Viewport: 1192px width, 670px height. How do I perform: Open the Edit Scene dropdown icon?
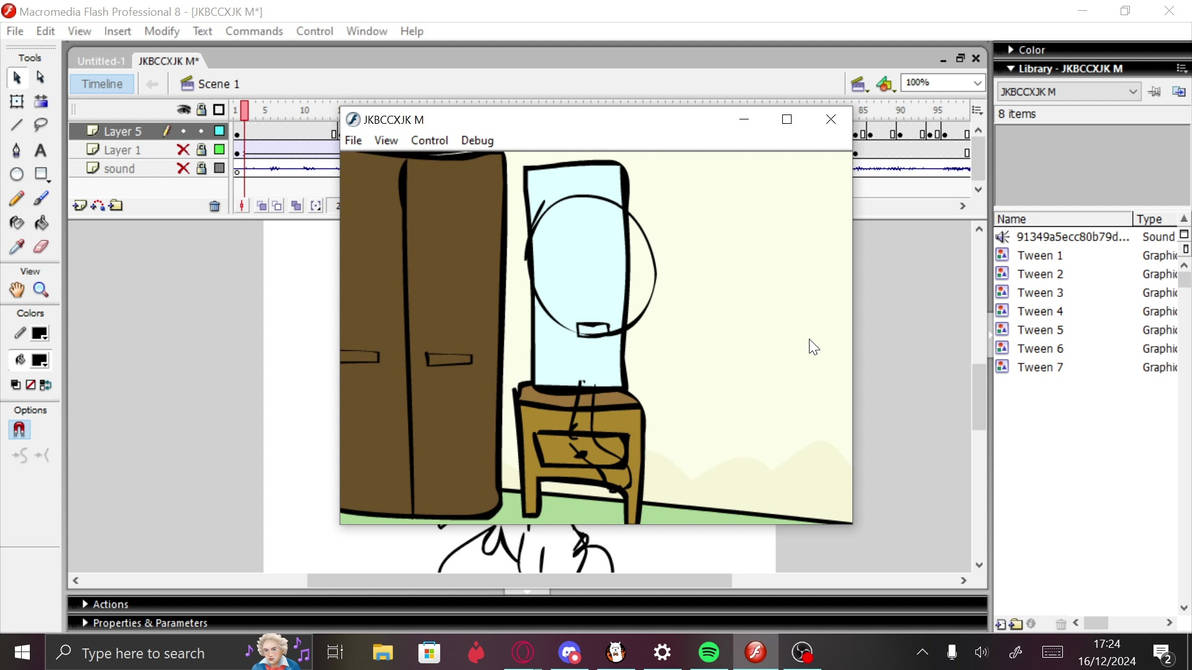coord(859,84)
